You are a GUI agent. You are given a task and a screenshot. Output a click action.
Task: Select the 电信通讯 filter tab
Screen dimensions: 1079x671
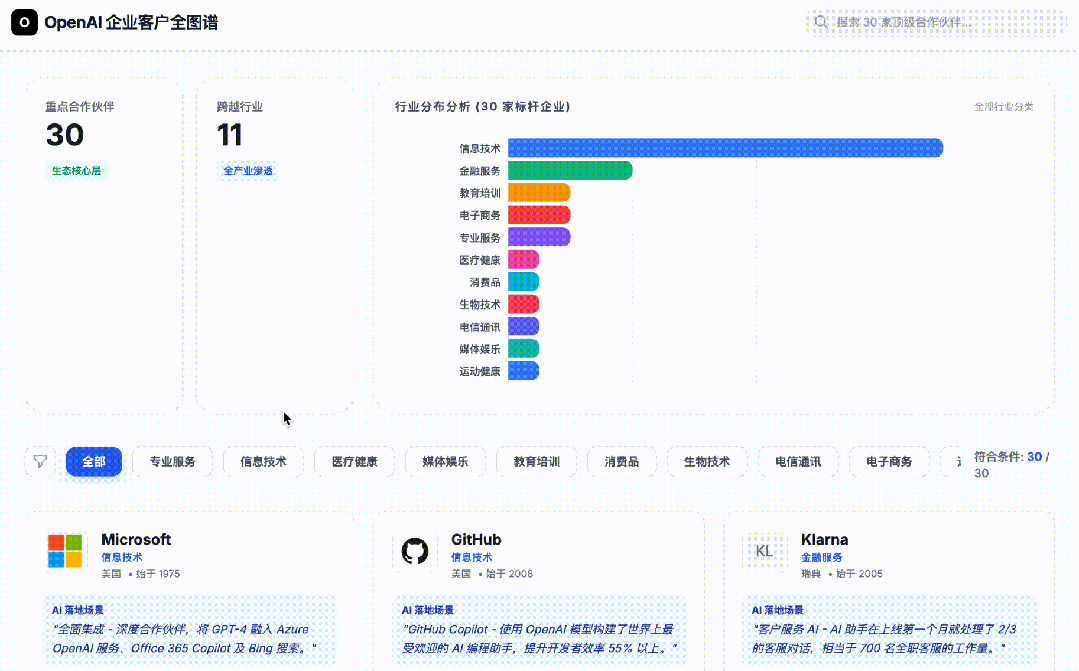point(798,462)
